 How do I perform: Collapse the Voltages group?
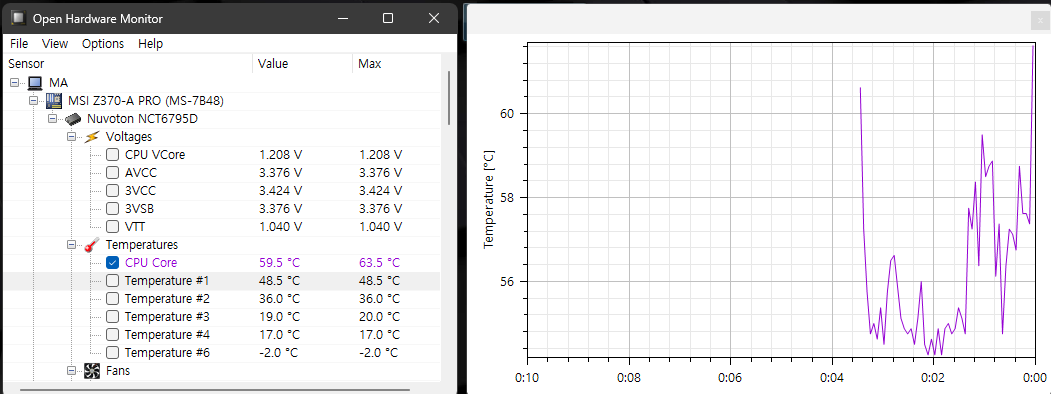72,137
